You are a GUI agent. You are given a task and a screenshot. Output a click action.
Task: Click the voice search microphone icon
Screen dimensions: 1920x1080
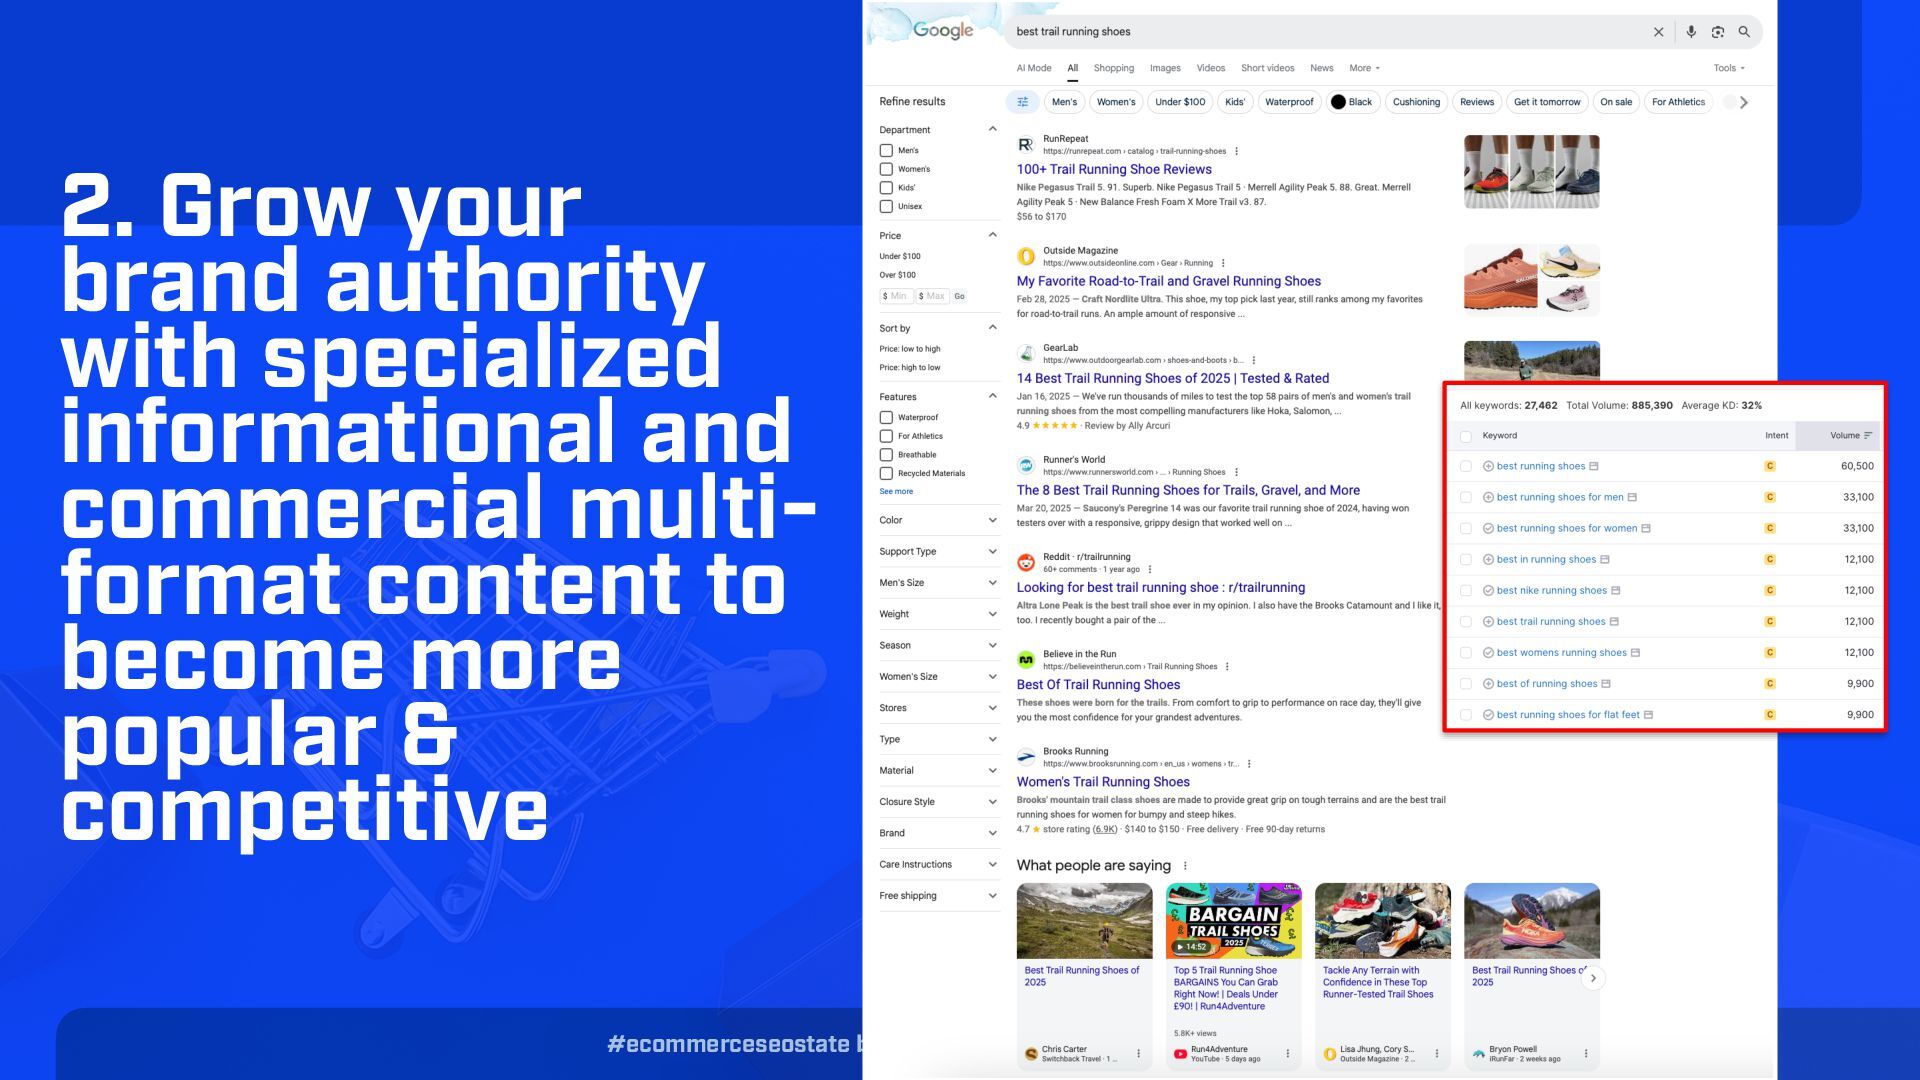click(1691, 32)
